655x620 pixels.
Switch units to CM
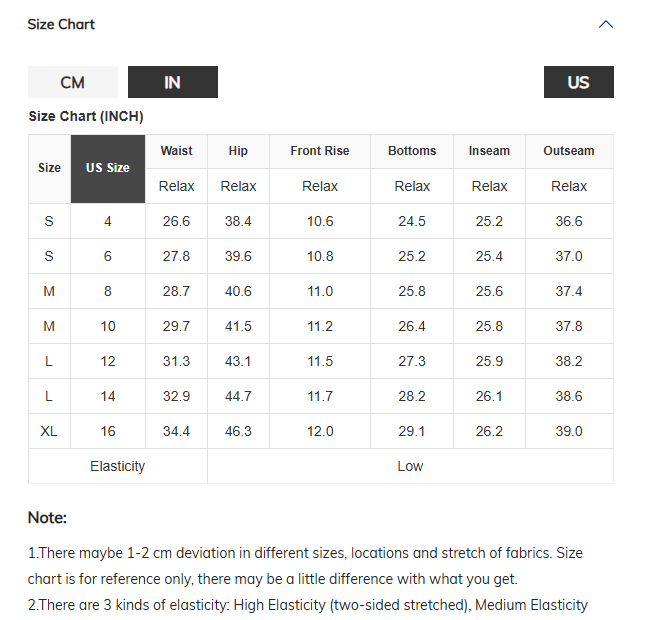click(73, 82)
